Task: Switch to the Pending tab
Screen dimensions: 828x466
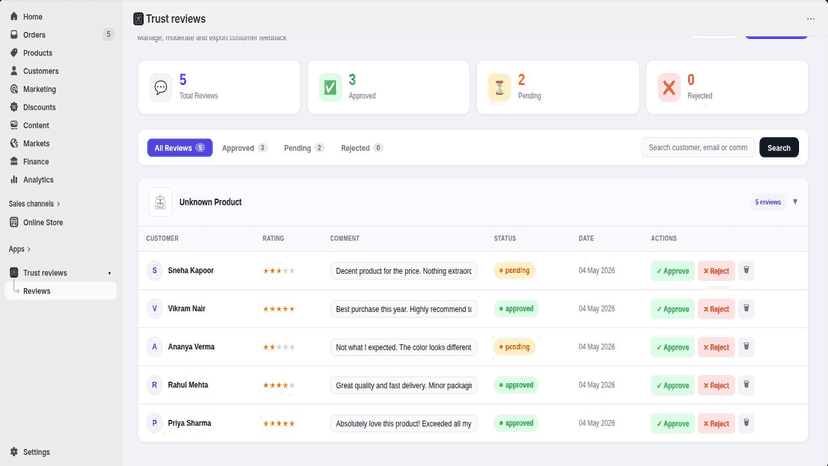Action: coord(304,148)
